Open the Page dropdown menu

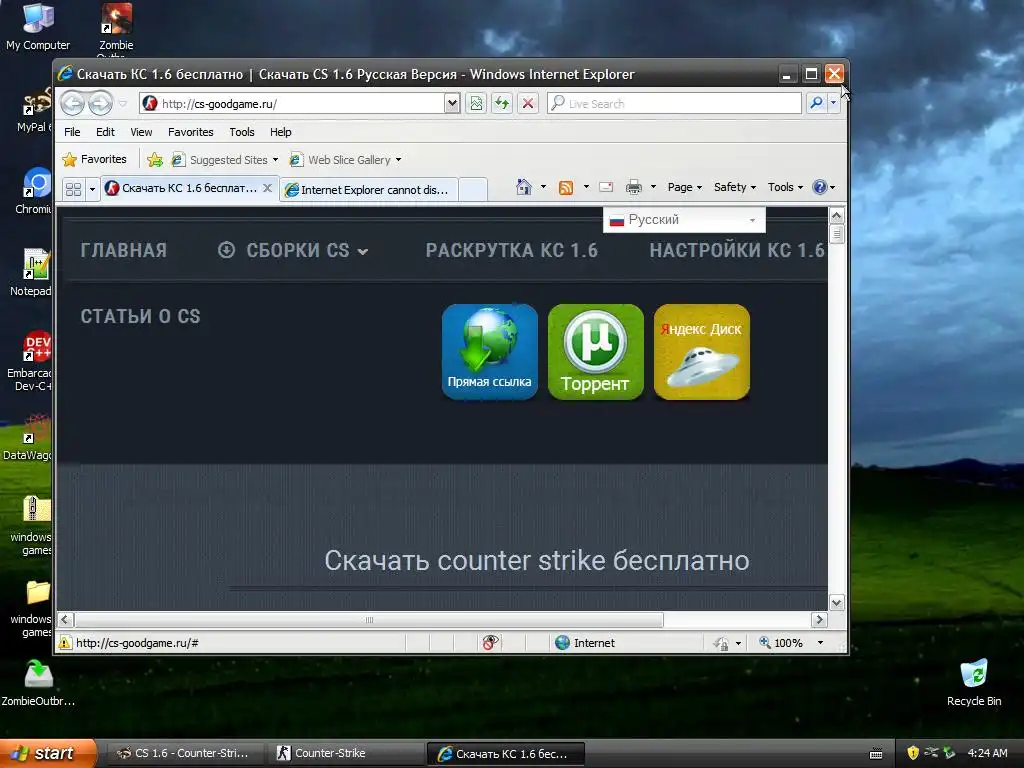coord(684,187)
